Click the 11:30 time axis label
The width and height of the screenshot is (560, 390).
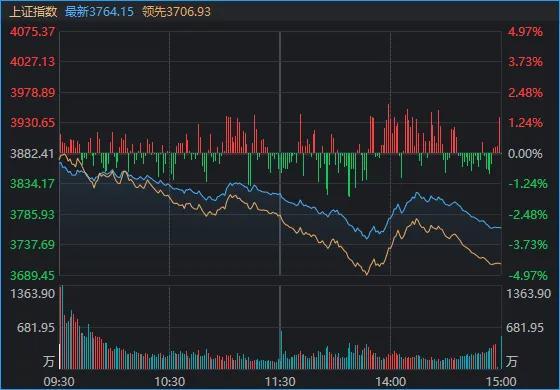280,382
